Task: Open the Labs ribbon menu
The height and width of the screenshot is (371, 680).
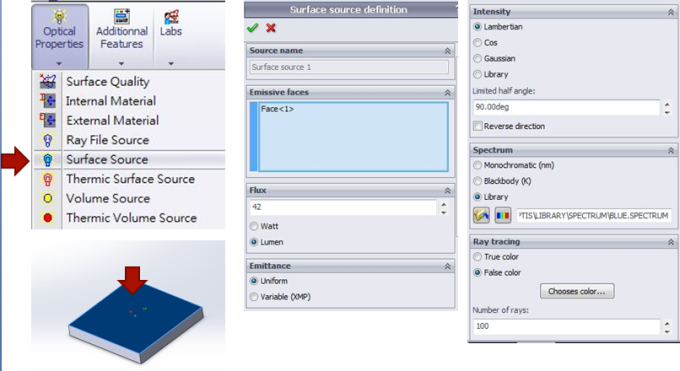Action: coord(171,37)
